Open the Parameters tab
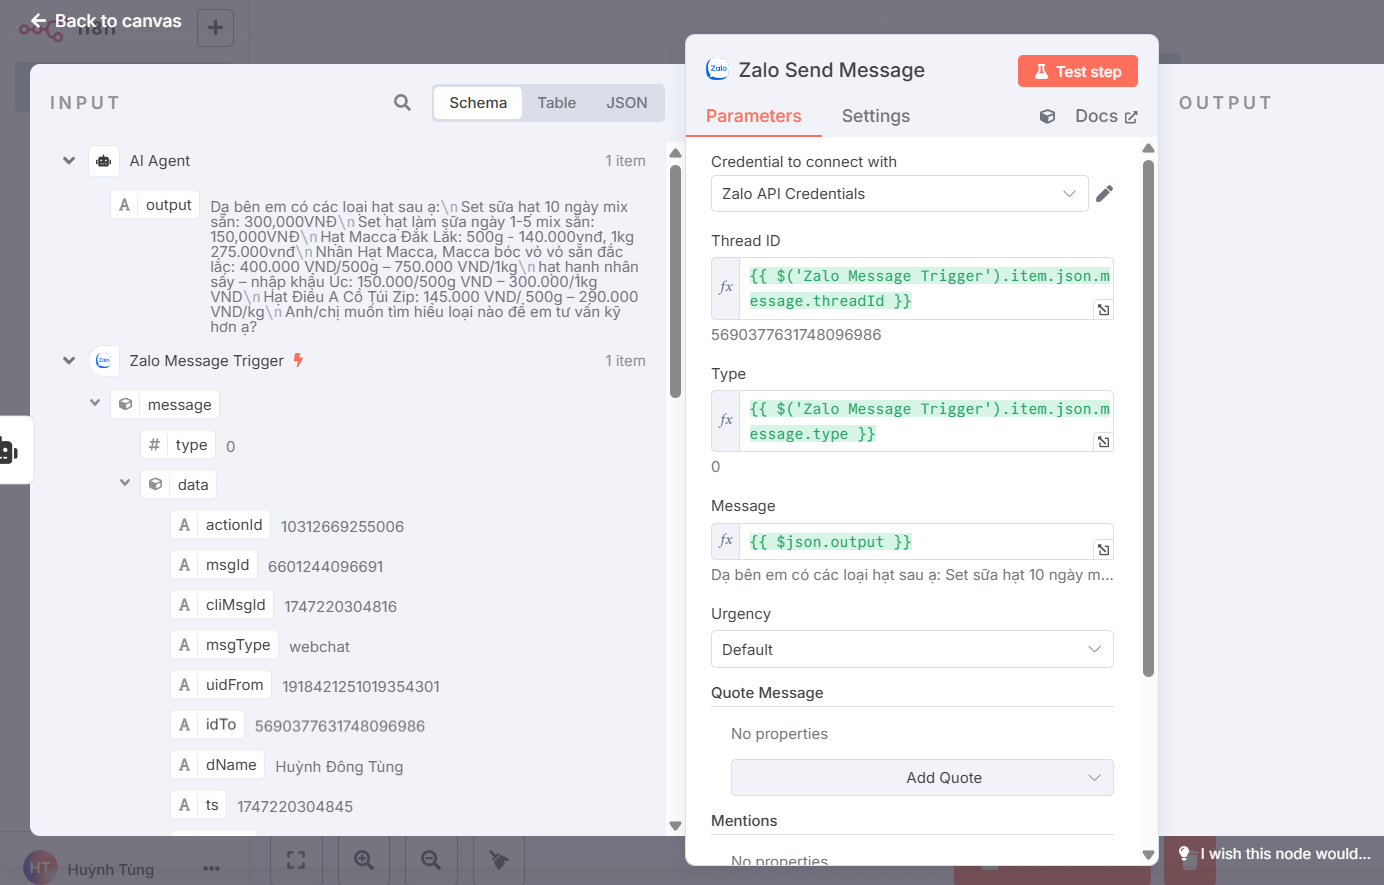The width and height of the screenshot is (1384, 885). [x=754, y=116]
